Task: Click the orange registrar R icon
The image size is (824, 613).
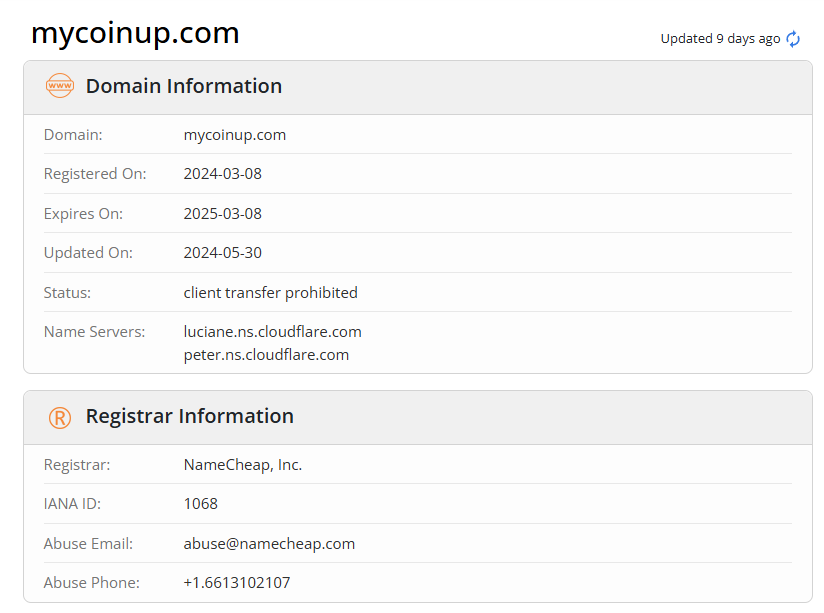Action: [x=60, y=417]
